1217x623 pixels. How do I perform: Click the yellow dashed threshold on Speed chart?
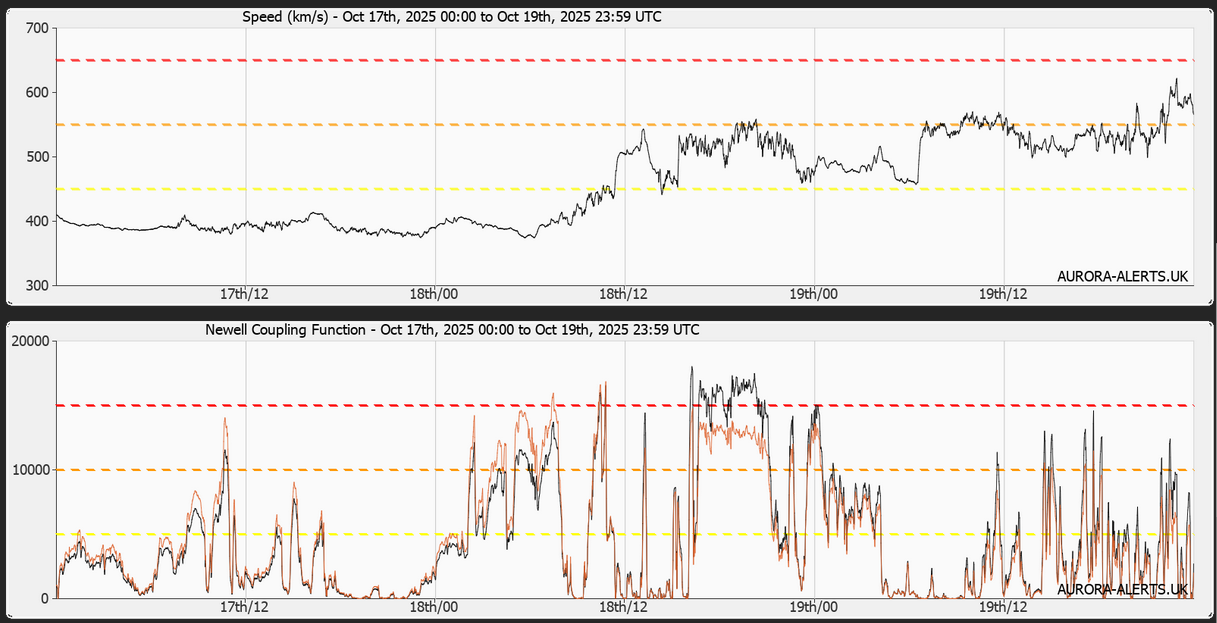[x=300, y=189]
